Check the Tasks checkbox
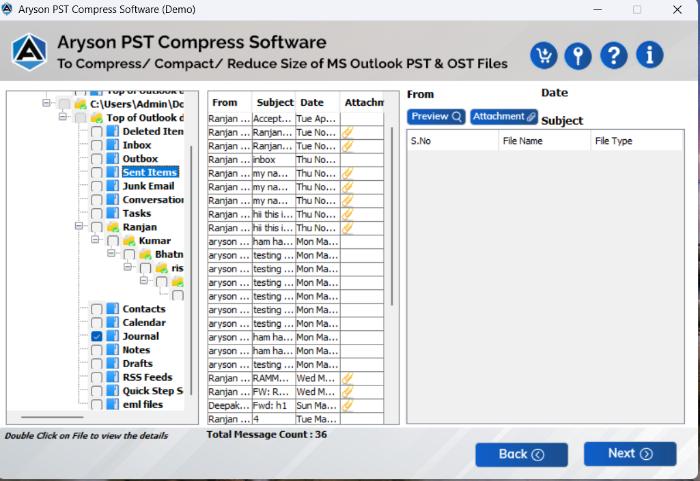 [x=96, y=213]
